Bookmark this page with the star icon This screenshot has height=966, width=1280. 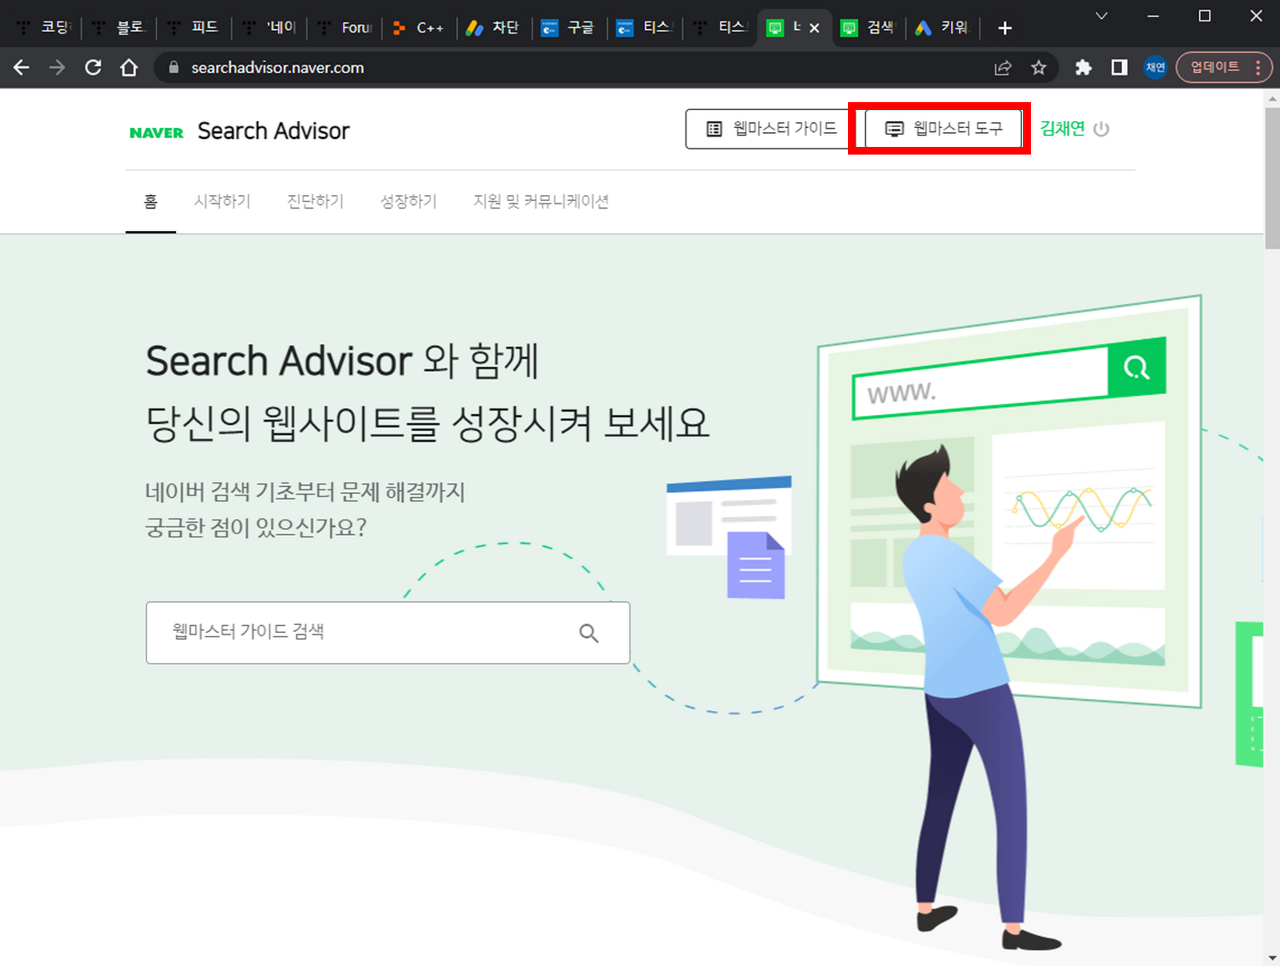coord(1039,67)
